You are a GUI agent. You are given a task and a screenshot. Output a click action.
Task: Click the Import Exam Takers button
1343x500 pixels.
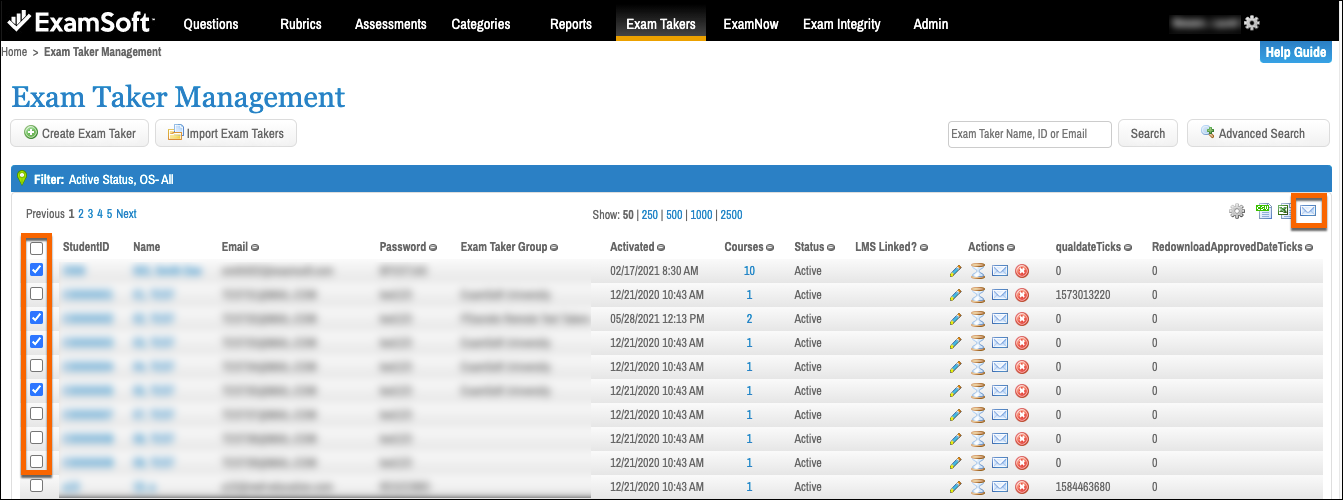click(x=226, y=133)
